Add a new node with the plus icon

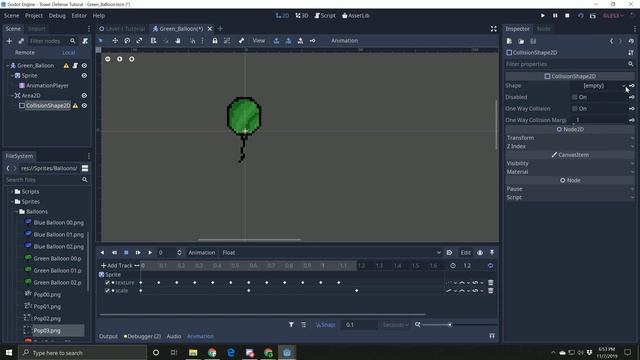pos(9,41)
